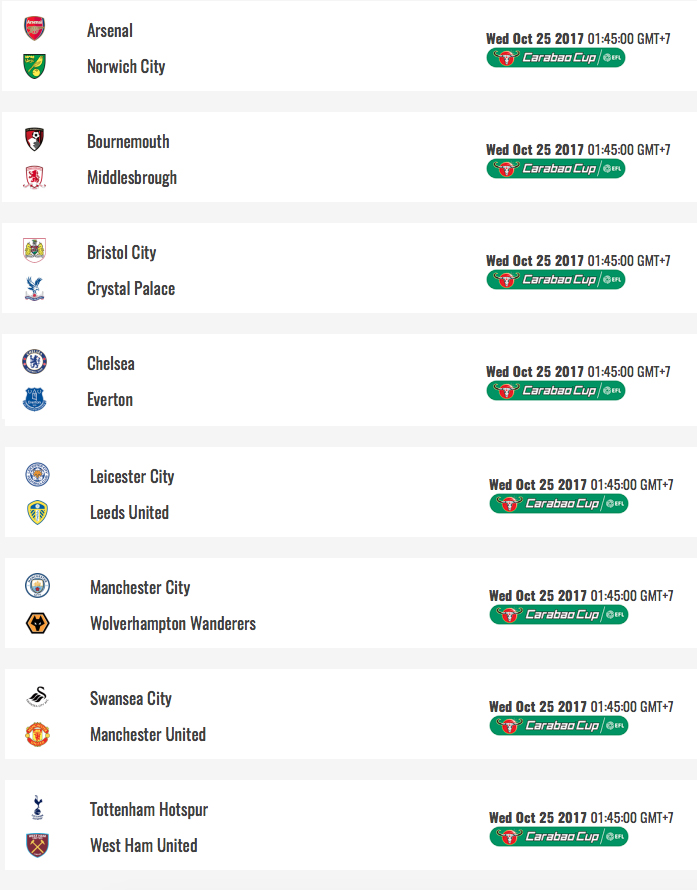Click the Swansea City swan crest
This screenshot has height=890, width=697.
[x=38, y=698]
